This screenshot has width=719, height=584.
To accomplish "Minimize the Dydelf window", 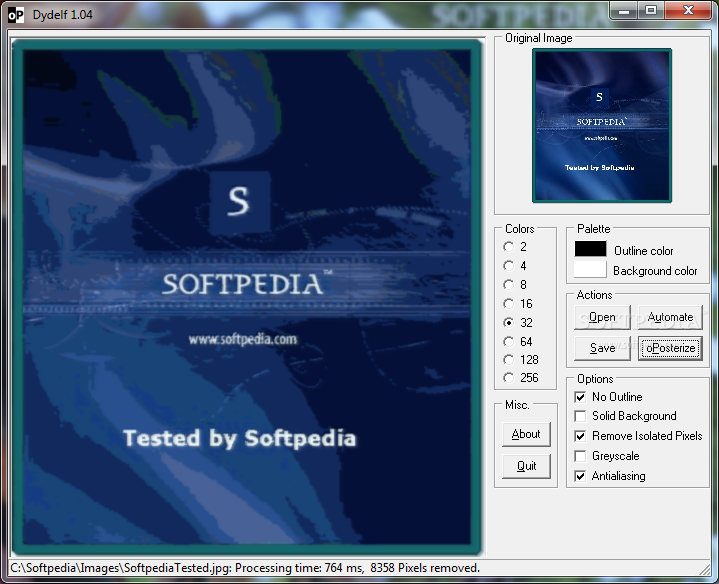I will click(x=624, y=11).
